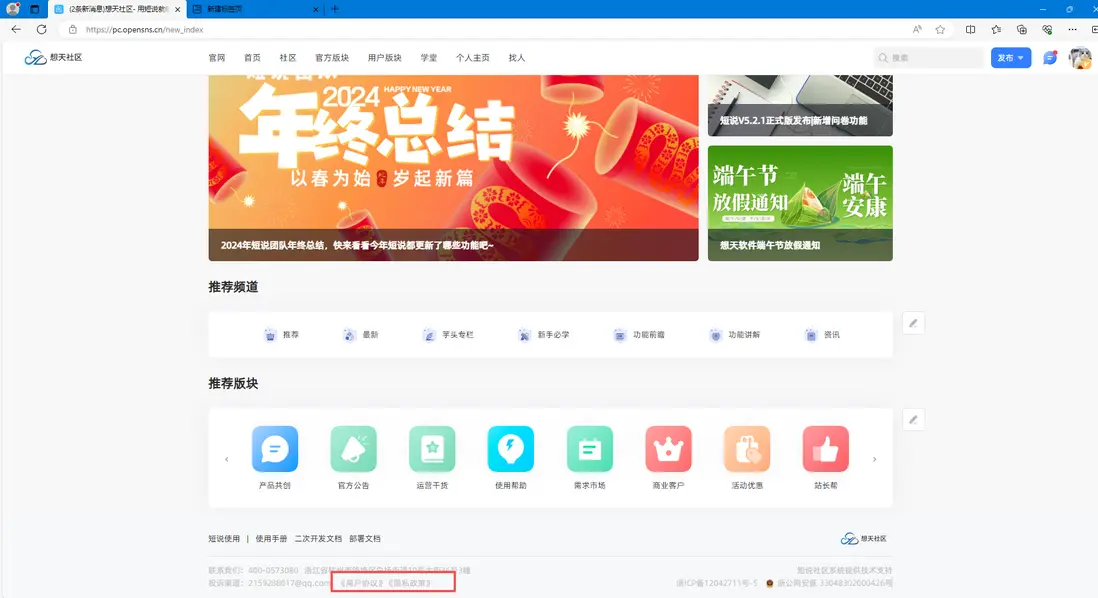The width and height of the screenshot is (1098, 598).
Task: Click the right chevron of 推荐版块 carousel
Action: [875, 457]
